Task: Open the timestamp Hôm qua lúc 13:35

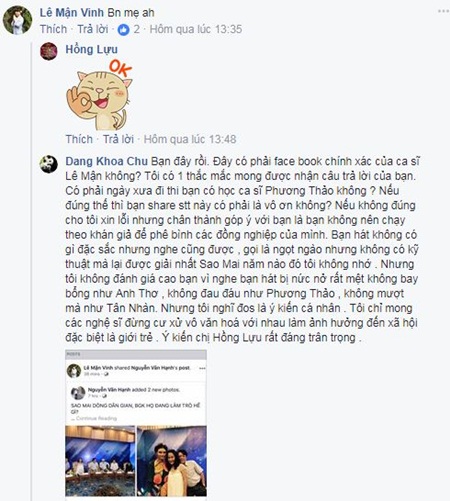Action: [x=196, y=29]
